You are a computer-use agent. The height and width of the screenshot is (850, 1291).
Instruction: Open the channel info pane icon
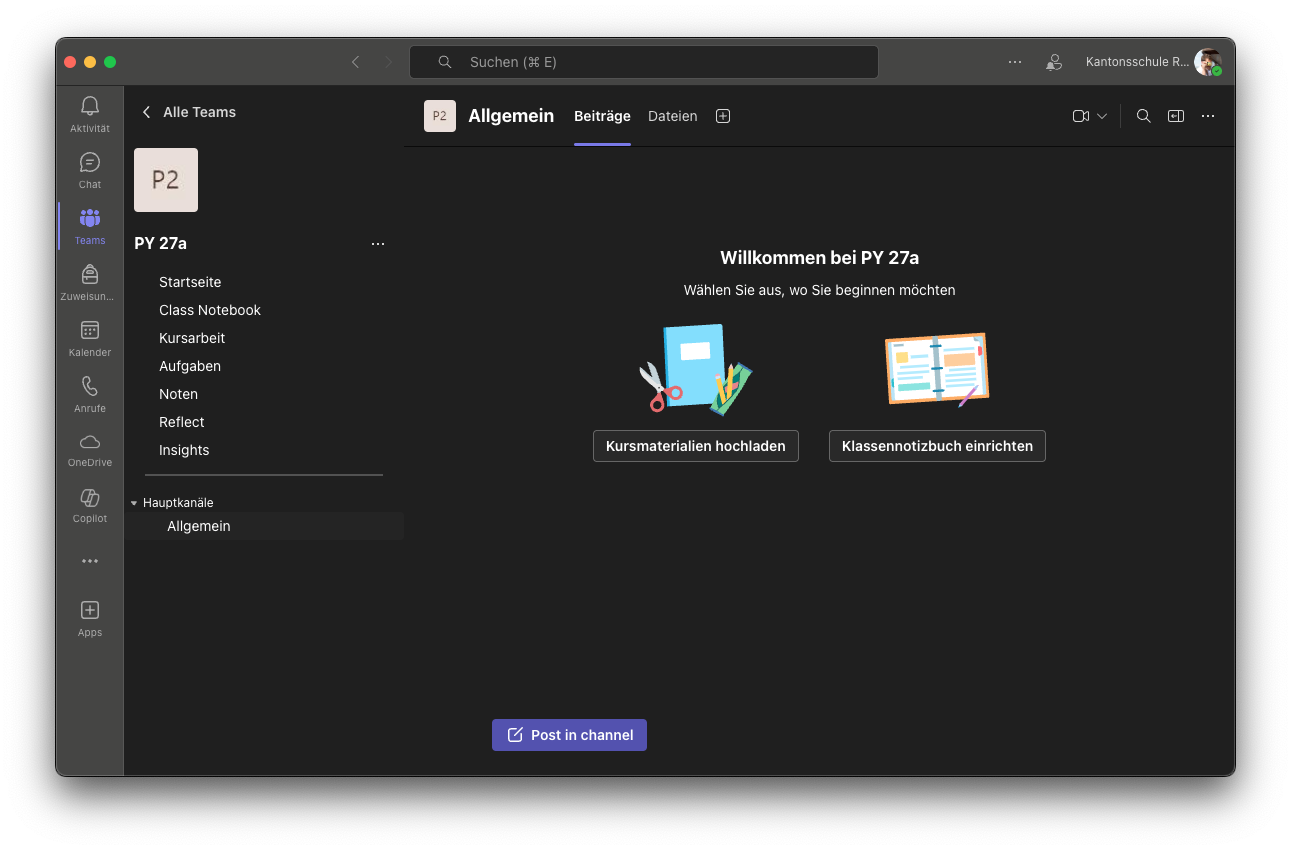[x=1176, y=116]
